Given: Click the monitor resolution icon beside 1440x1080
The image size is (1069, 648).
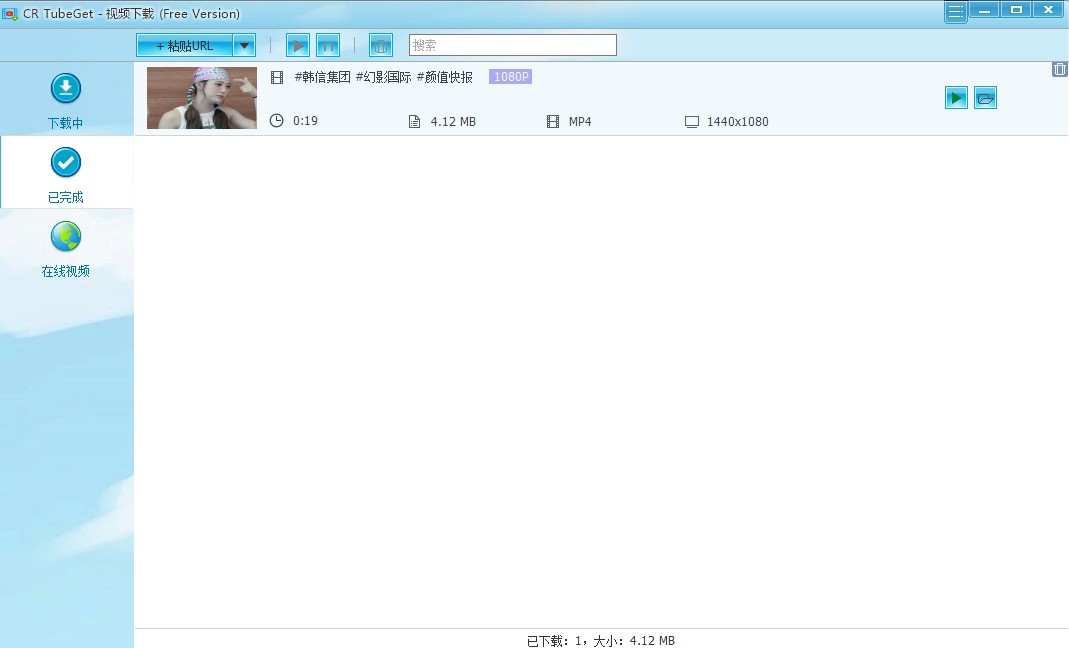Looking at the screenshot, I should pos(691,122).
